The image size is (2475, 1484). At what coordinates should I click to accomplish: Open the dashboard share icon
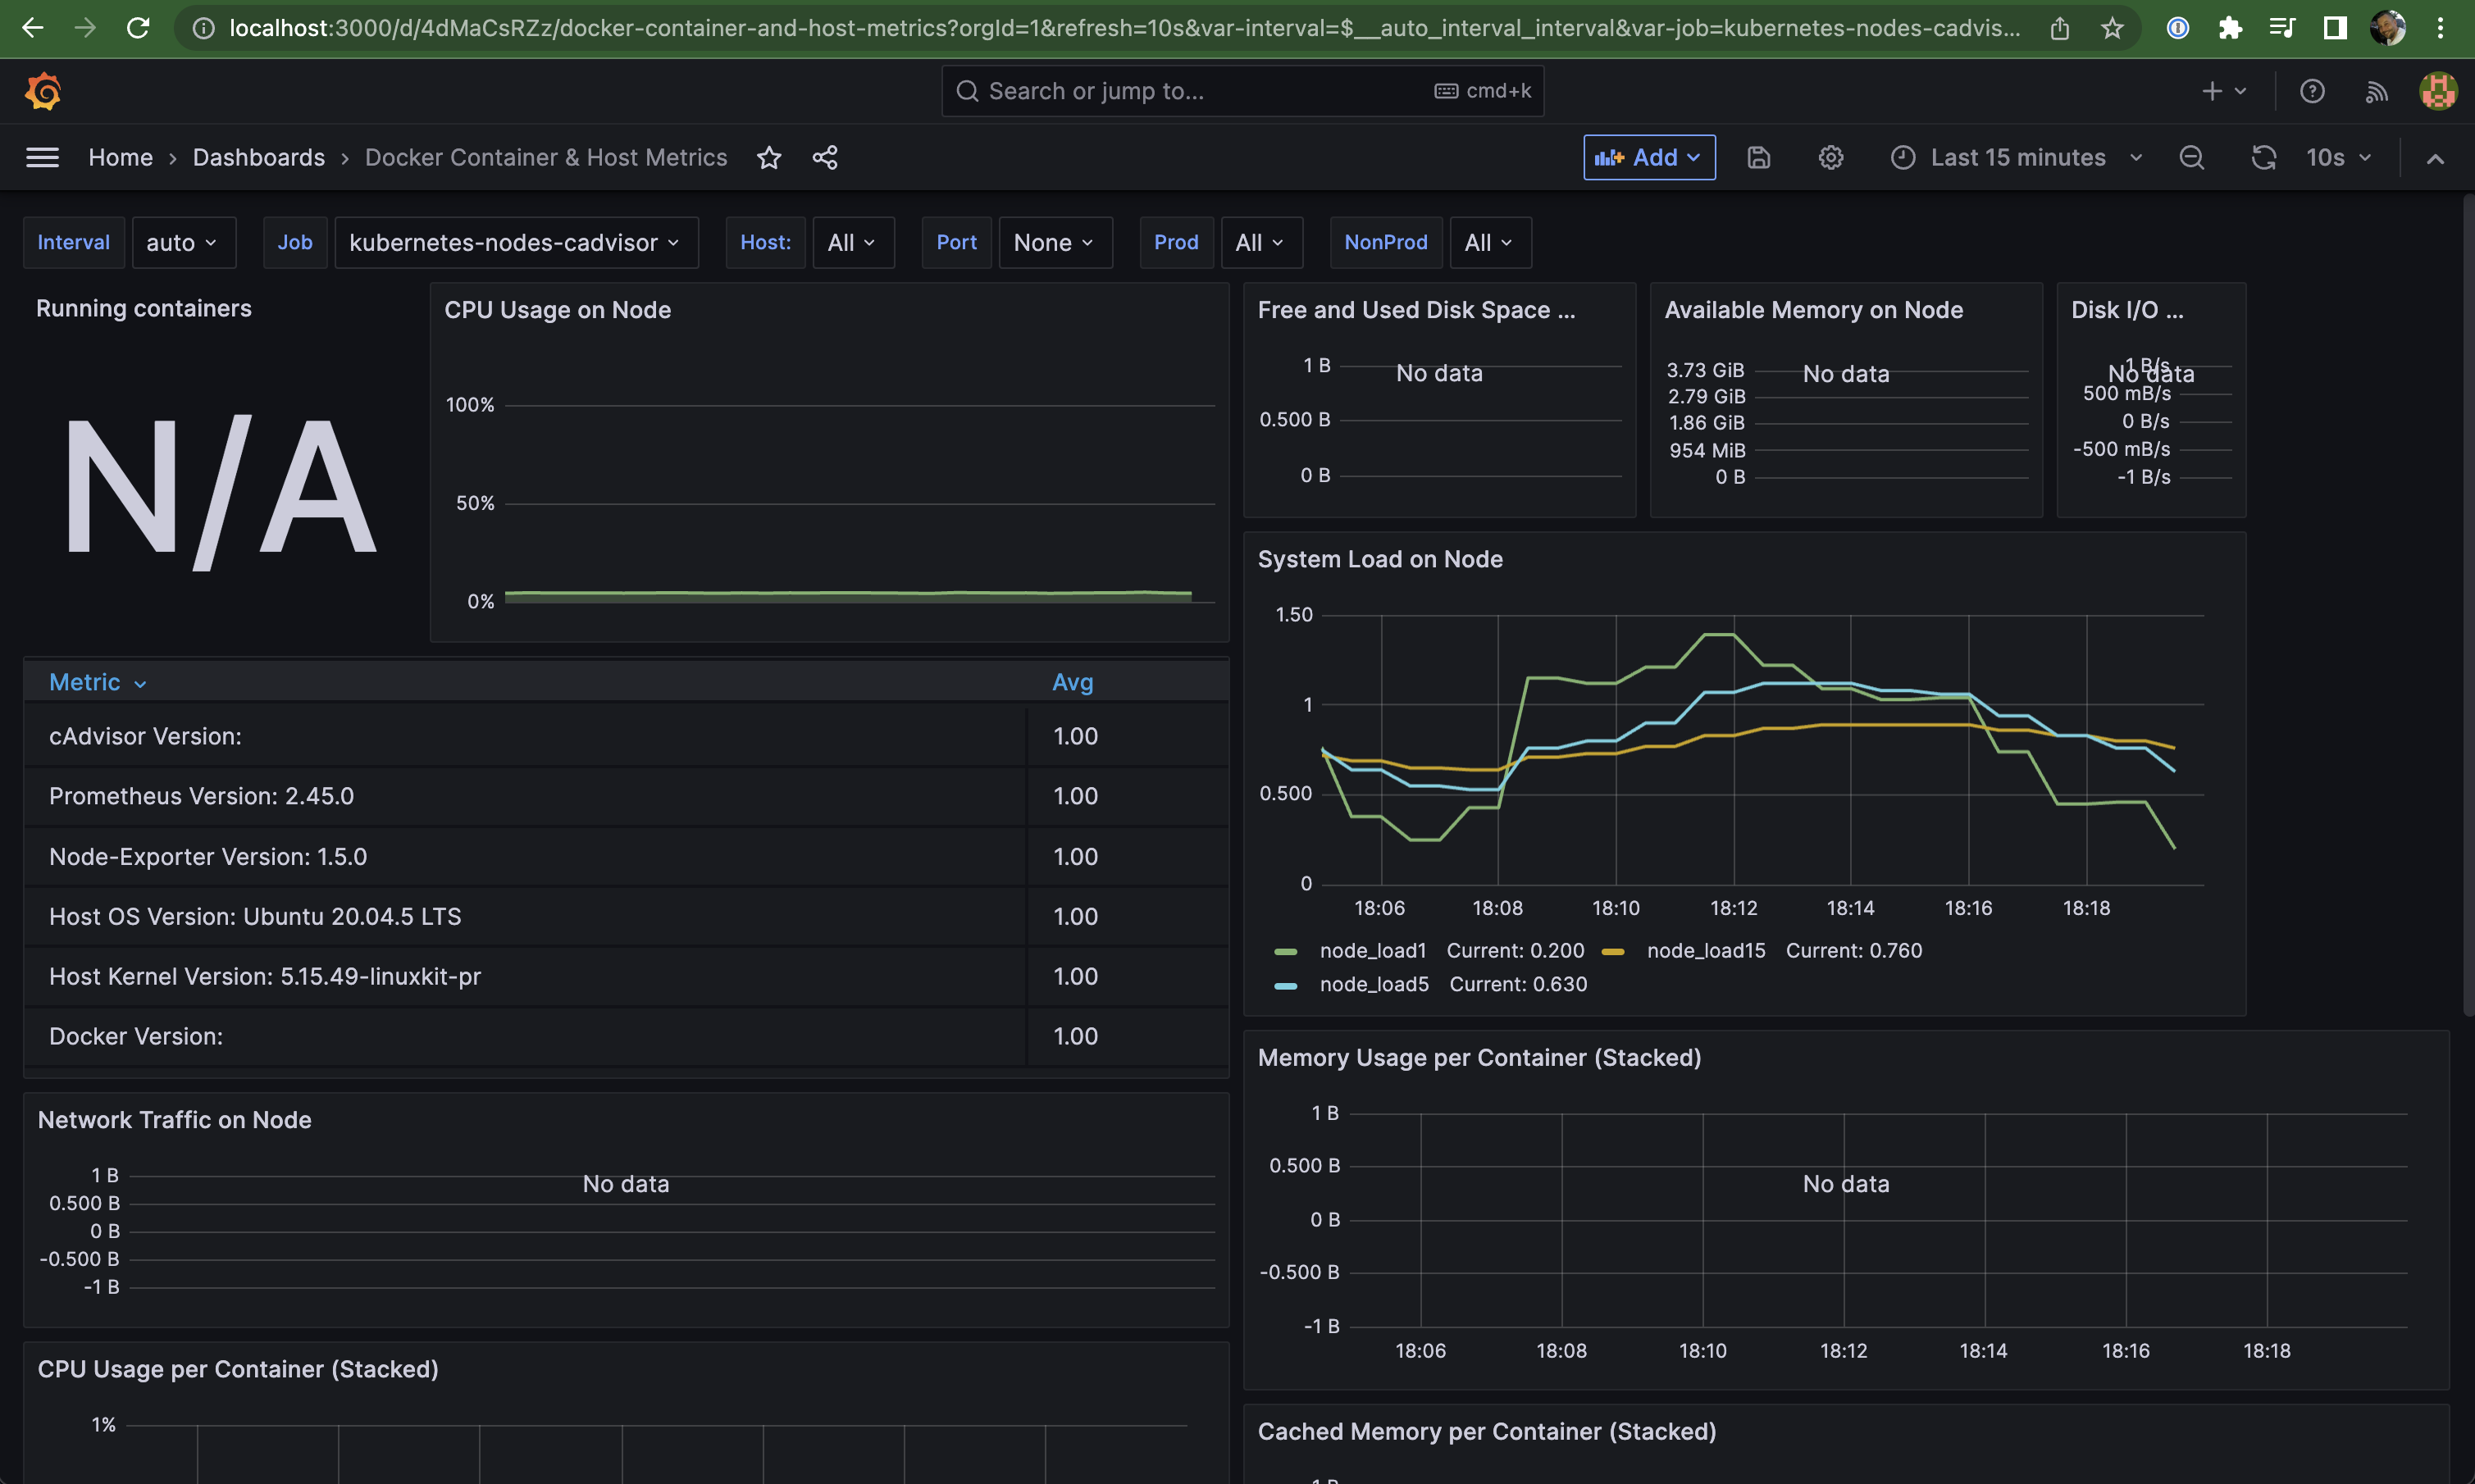[824, 157]
